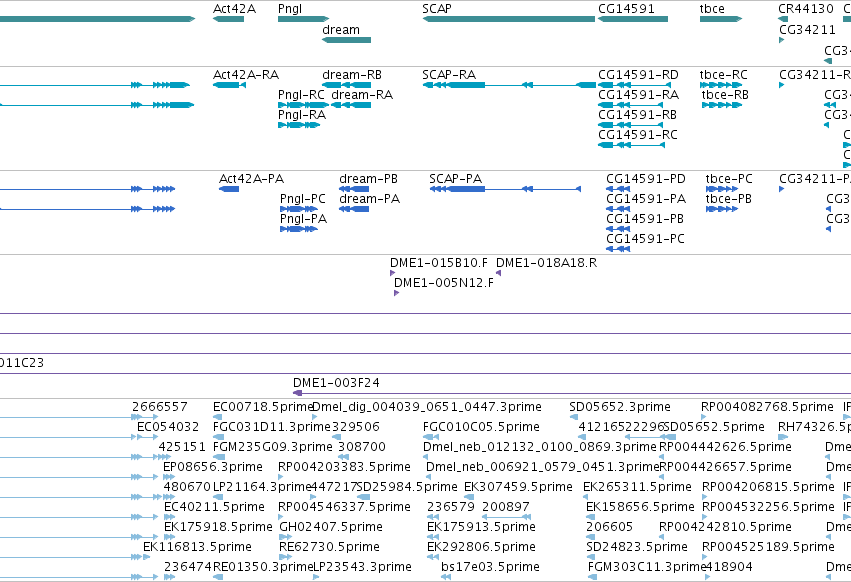Select the DME1-018A18.R marker
Viewport: 851px width, 582px height.
point(498,273)
